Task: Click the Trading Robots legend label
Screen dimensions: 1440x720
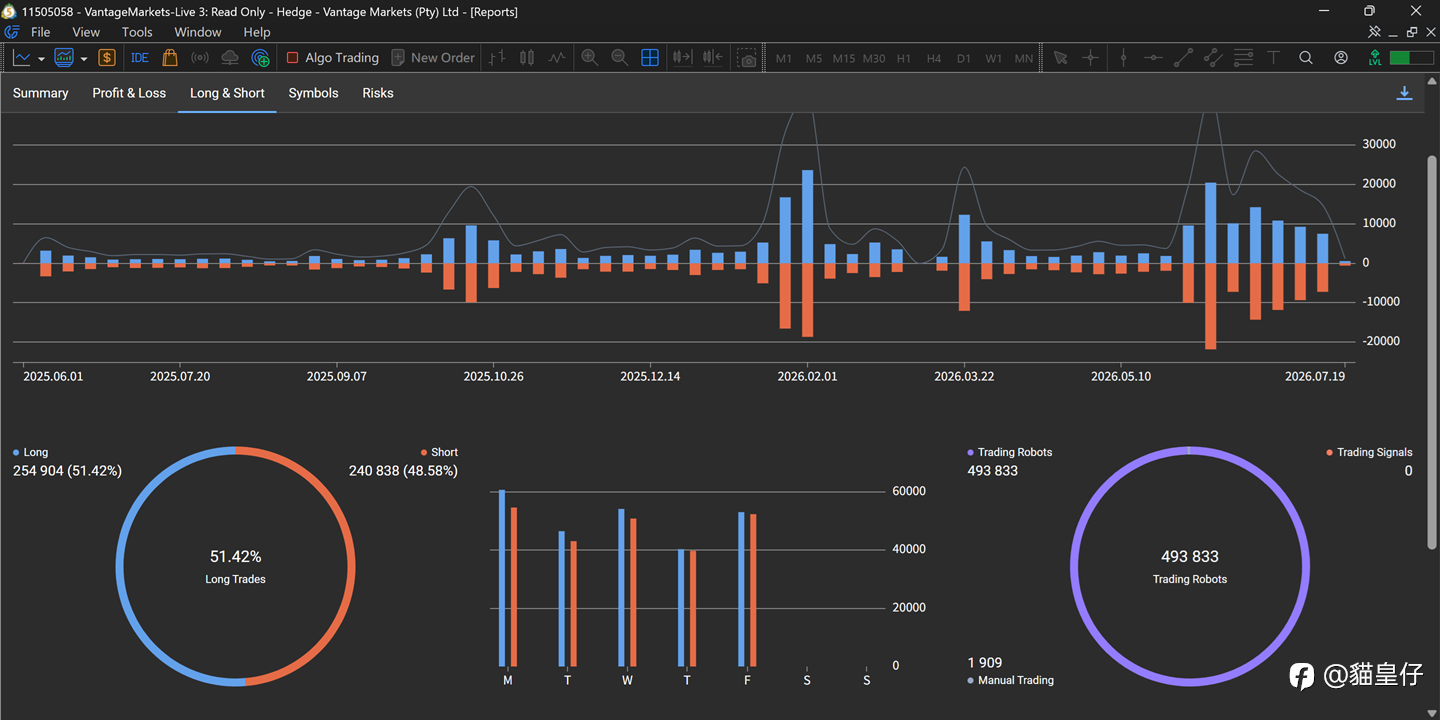Action: [x=1009, y=453]
